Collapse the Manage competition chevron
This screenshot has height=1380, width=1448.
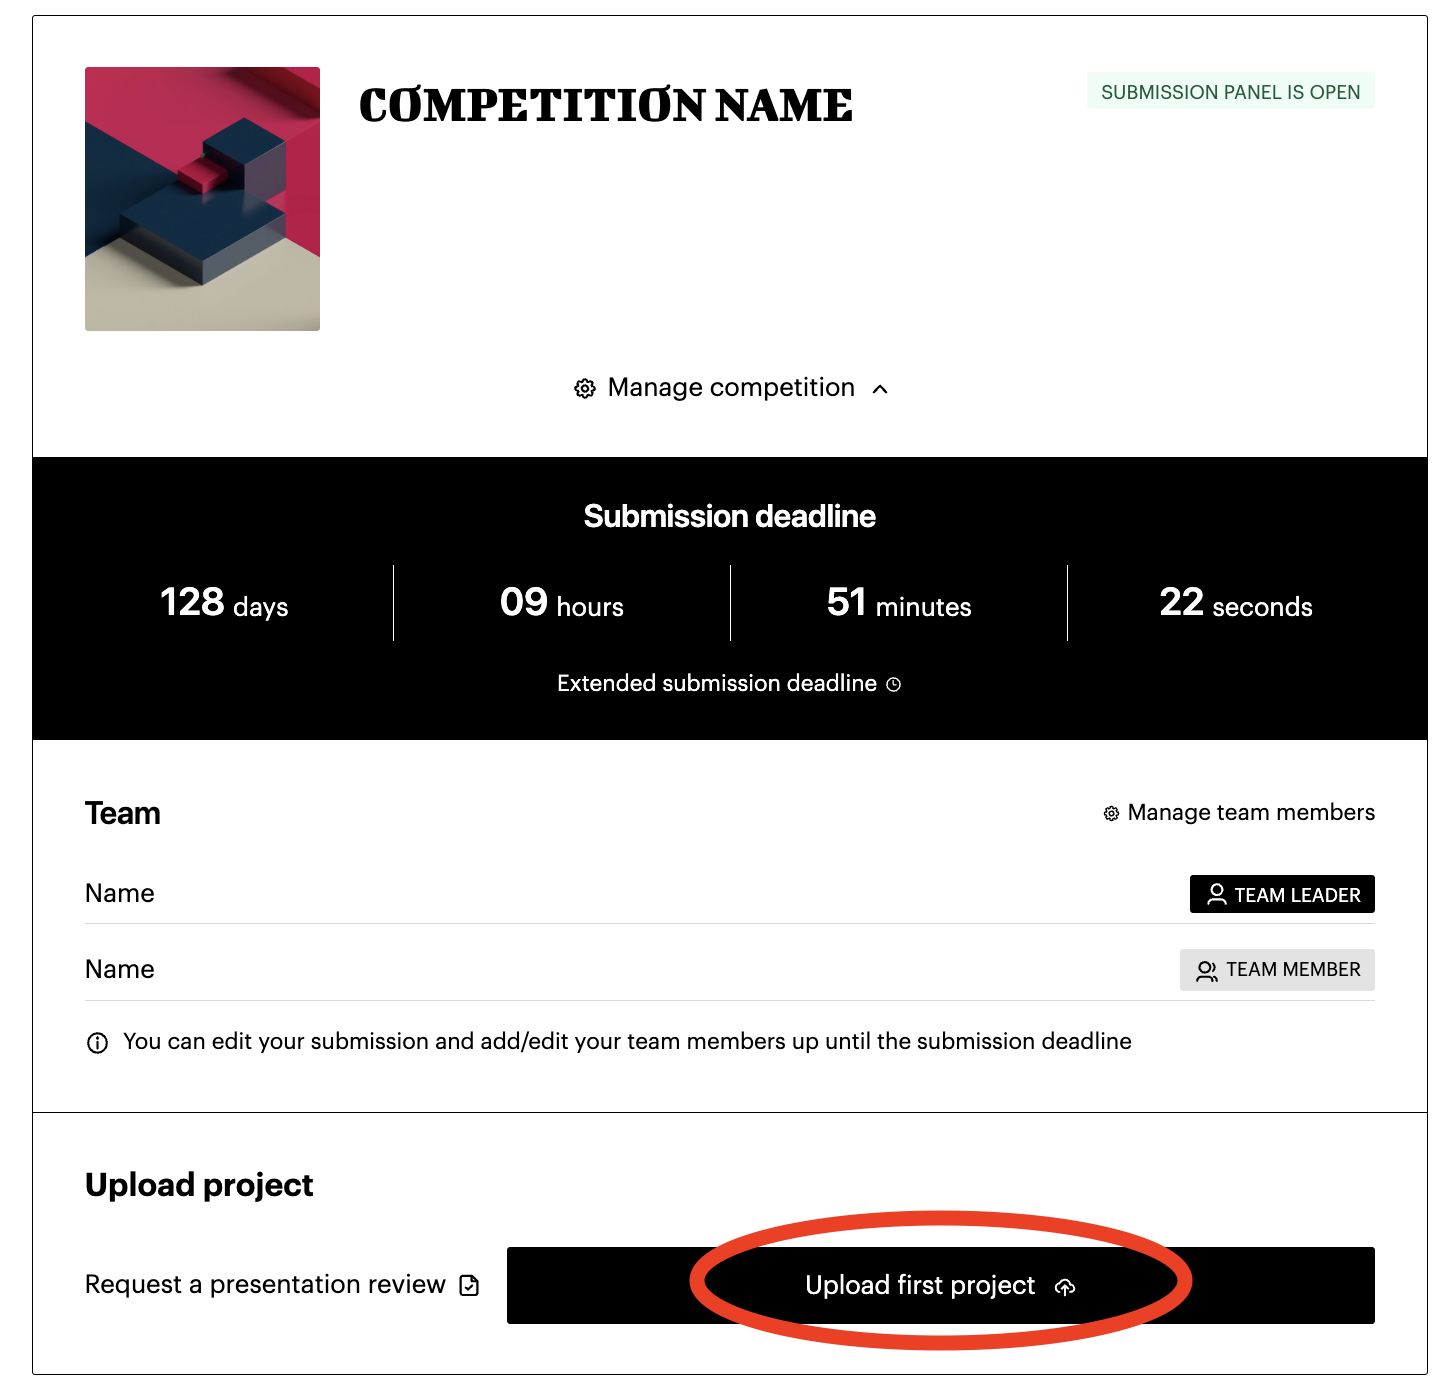(x=880, y=389)
